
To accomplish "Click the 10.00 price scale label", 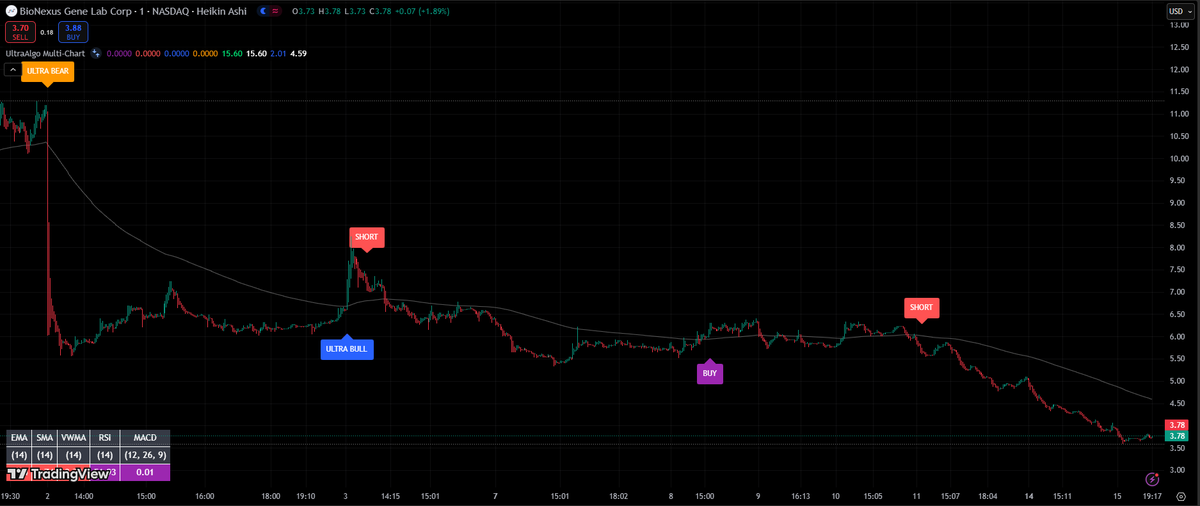I will pos(1178,158).
